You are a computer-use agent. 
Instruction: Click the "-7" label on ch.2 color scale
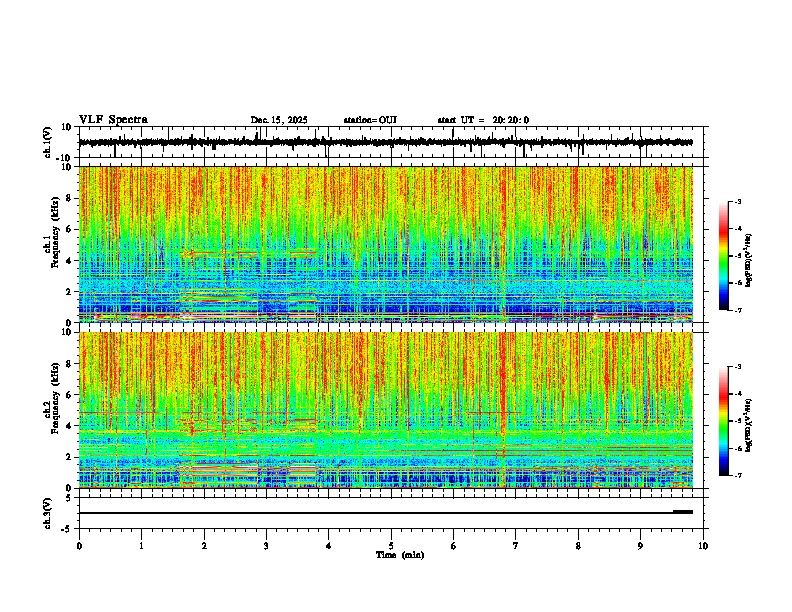pos(738,475)
